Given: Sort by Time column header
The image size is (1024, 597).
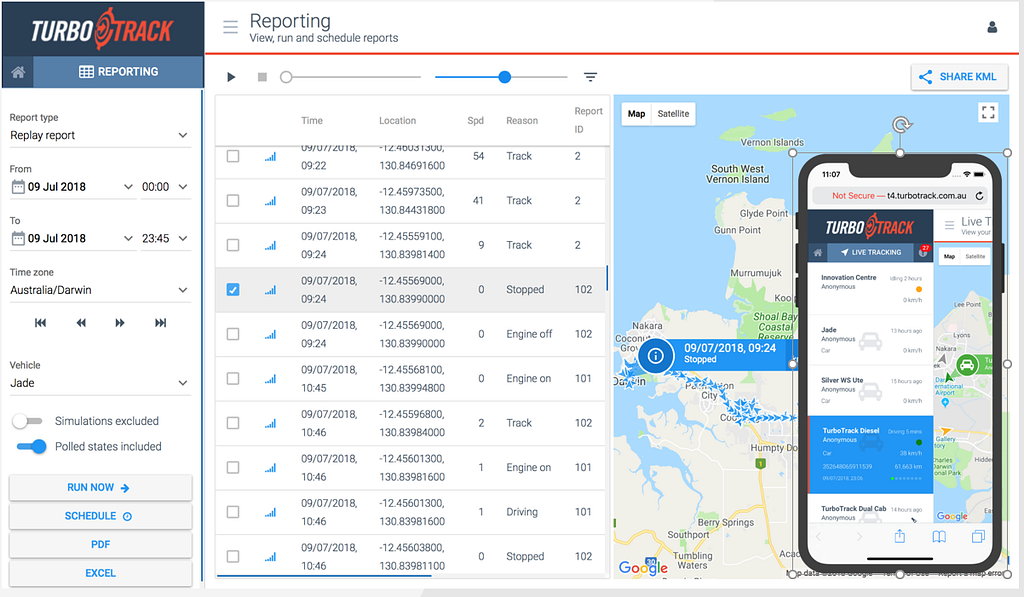Looking at the screenshot, I should point(312,121).
